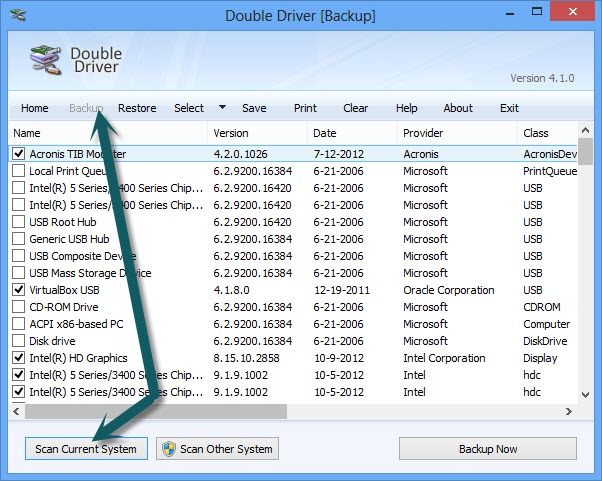Click the vertical scrollbar thumb

point(585,152)
